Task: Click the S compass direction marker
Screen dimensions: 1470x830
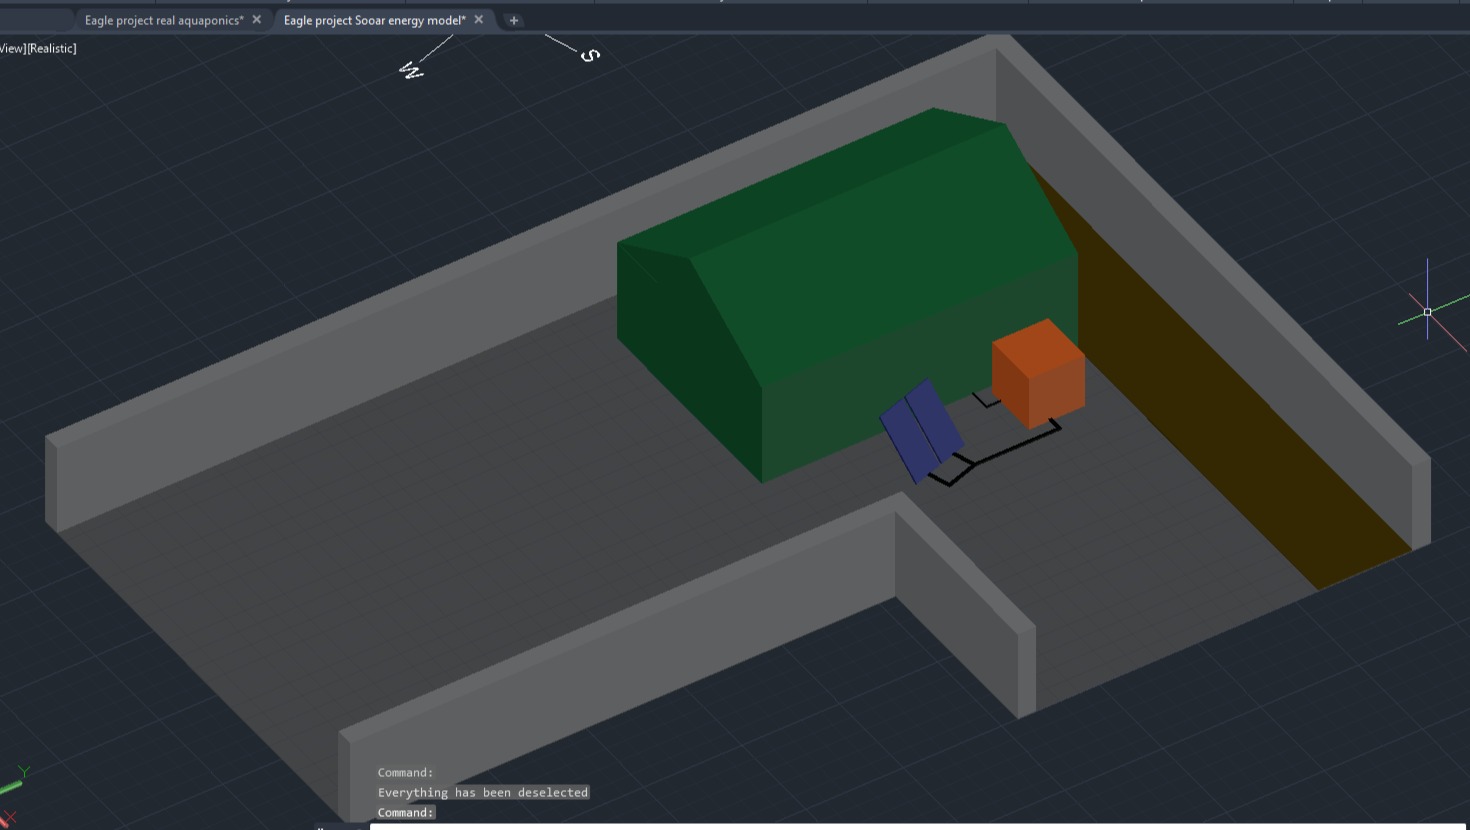Action: point(590,55)
